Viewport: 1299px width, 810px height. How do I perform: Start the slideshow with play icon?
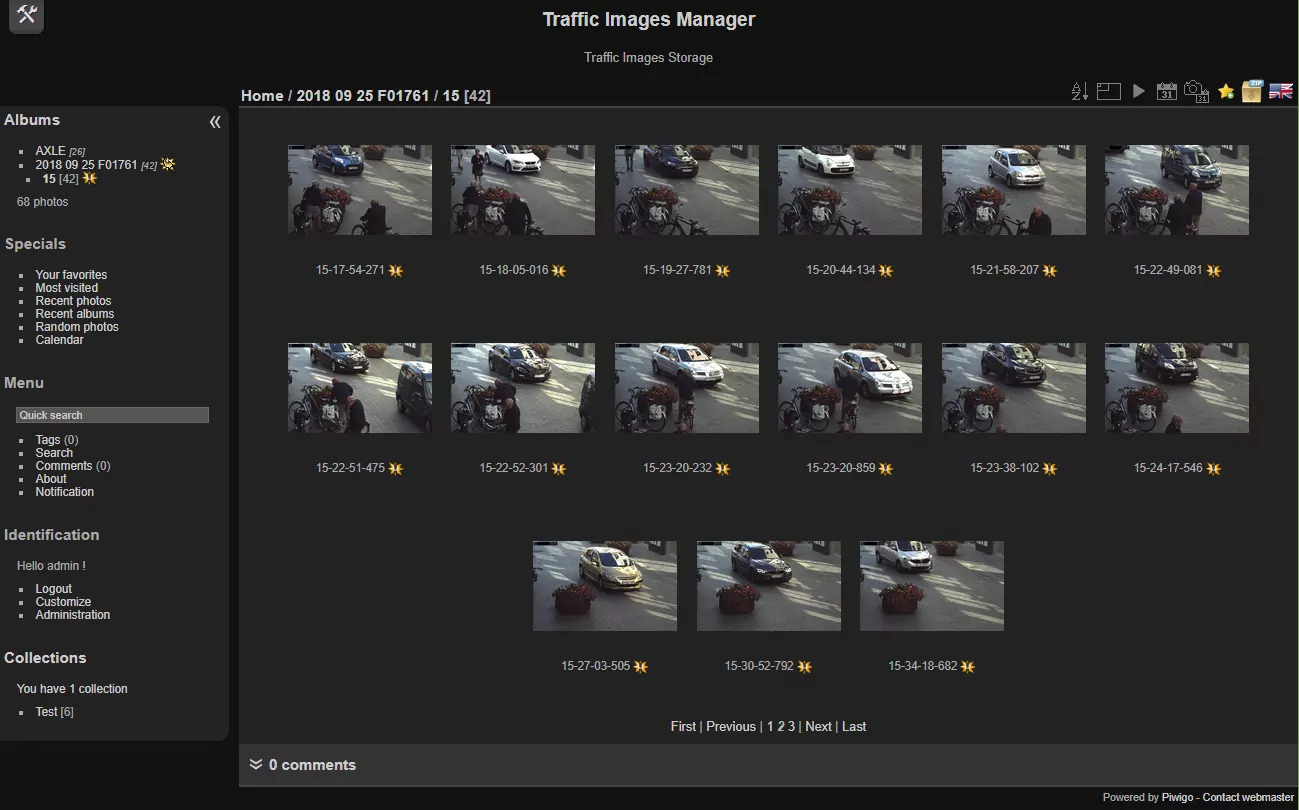click(x=1138, y=92)
